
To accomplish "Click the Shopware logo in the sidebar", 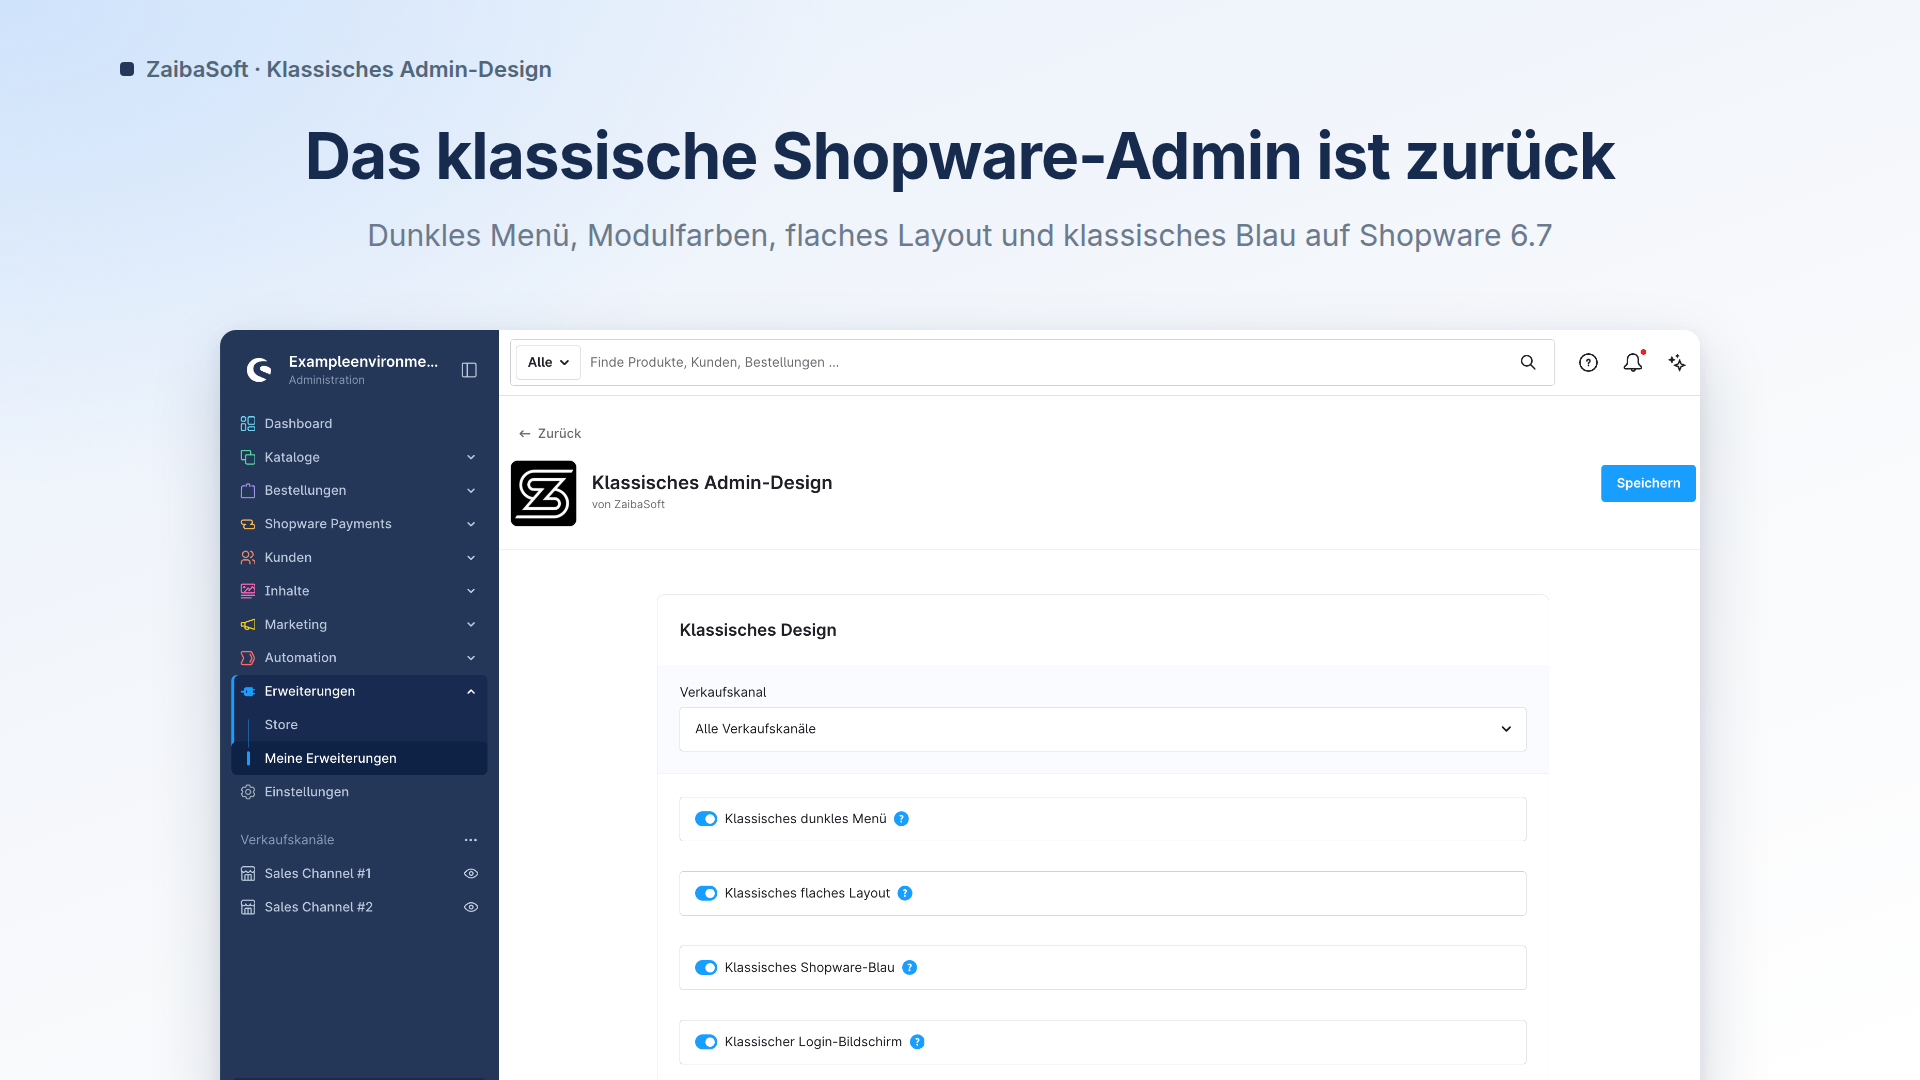I will (259, 370).
